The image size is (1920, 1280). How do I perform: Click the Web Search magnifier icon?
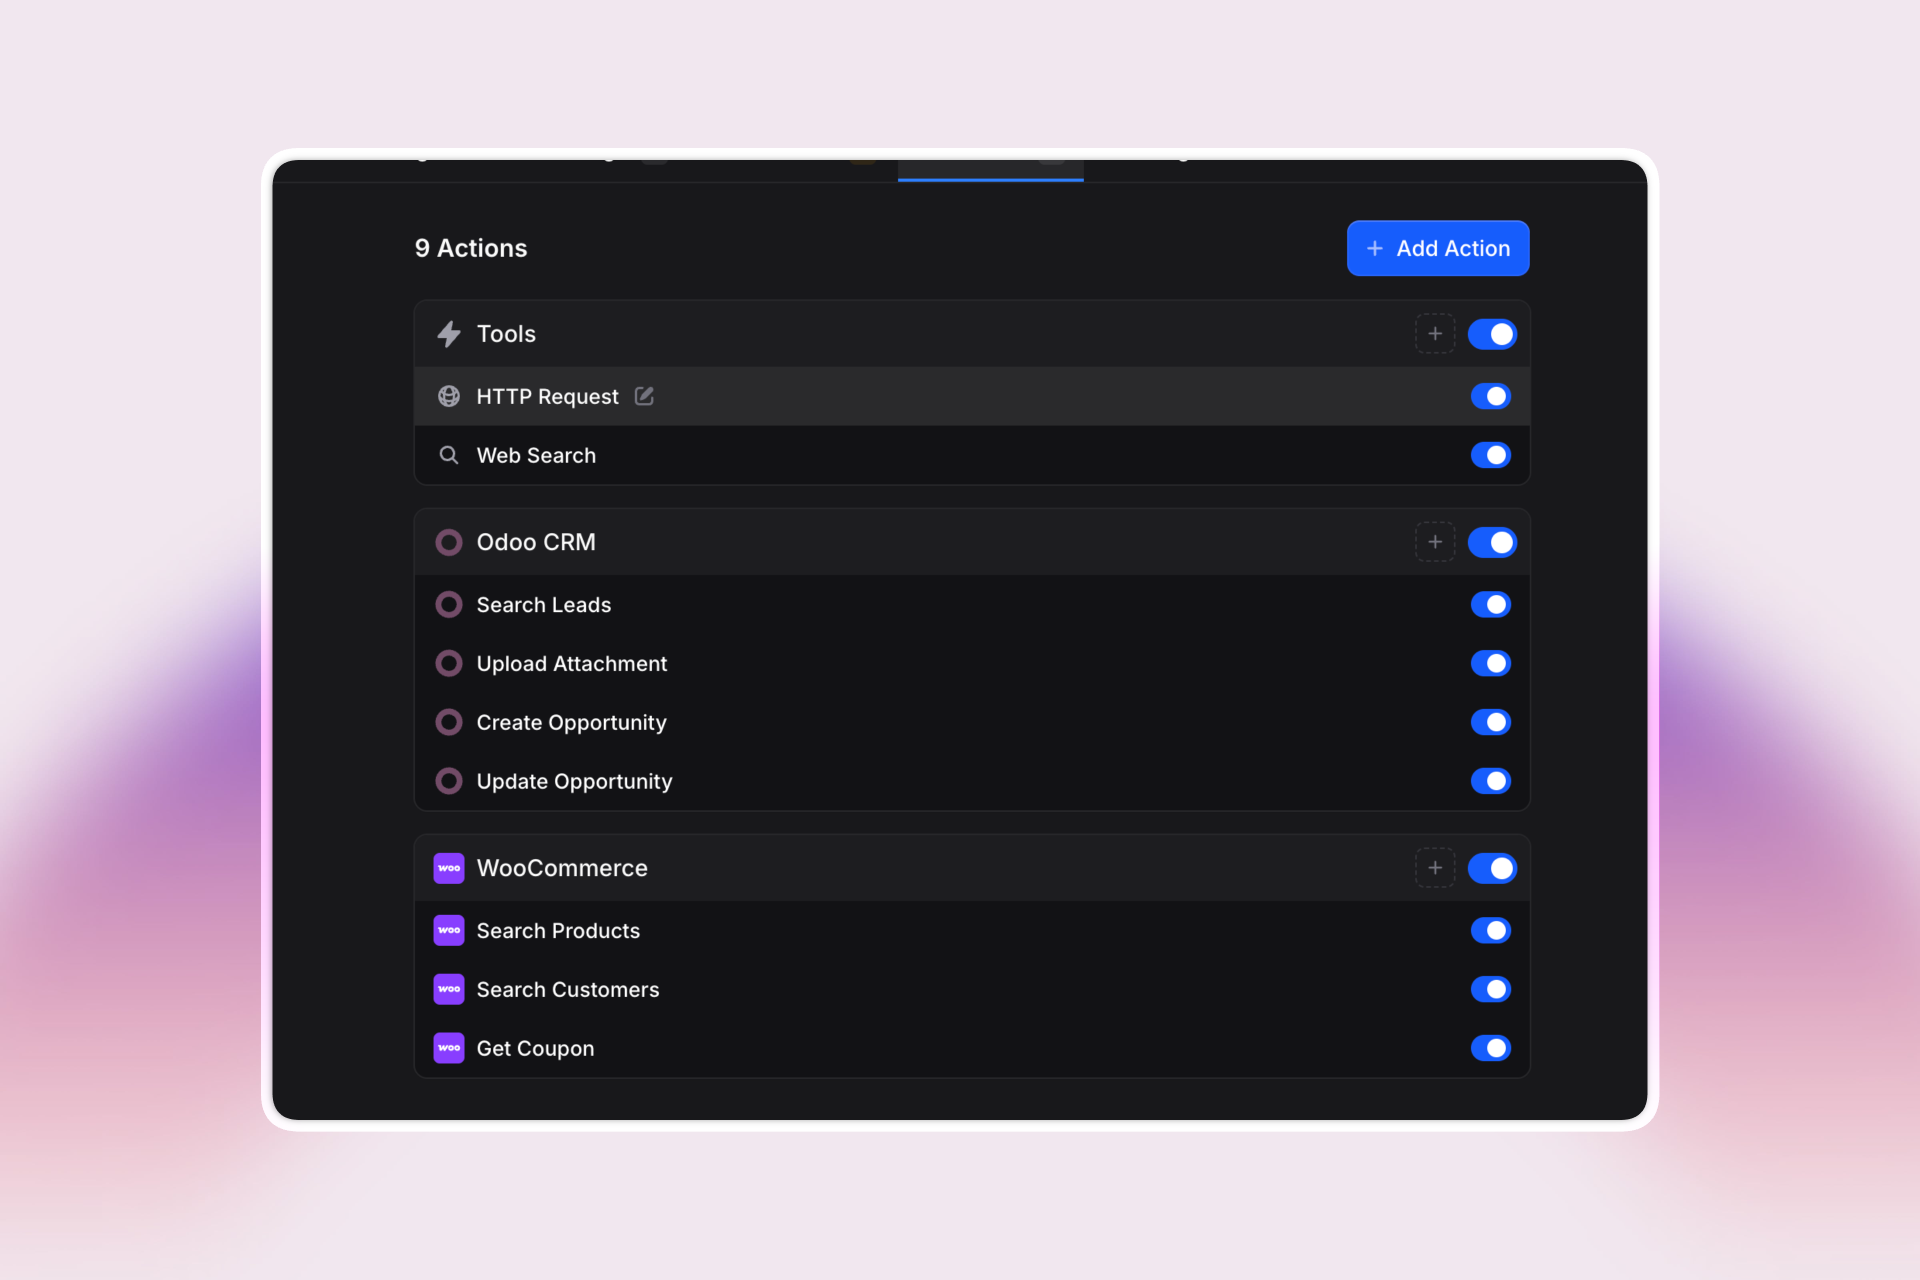(449, 455)
